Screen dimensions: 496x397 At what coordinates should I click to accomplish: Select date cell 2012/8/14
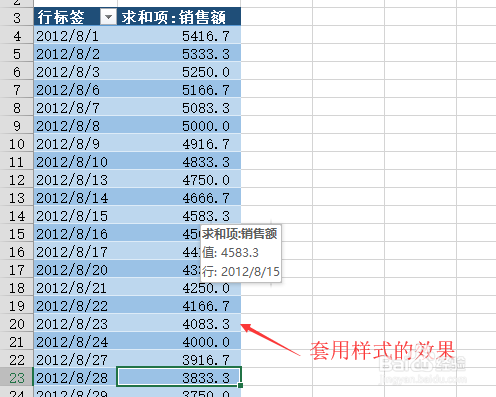pyautogui.click(x=75, y=198)
